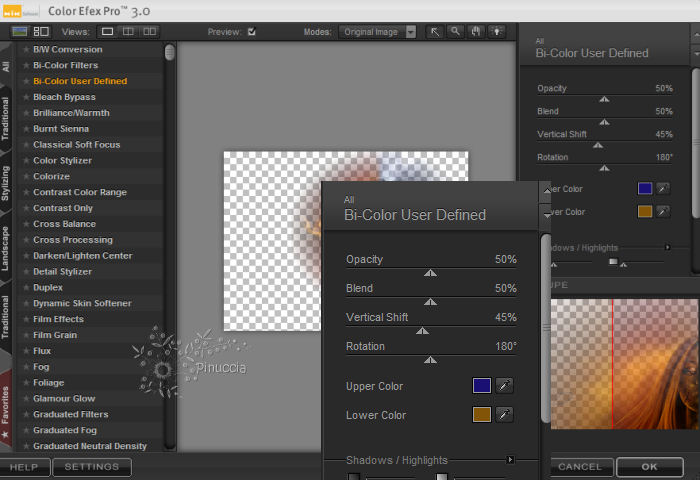The height and width of the screenshot is (480, 700).
Task: Click the Vertical Shift slider handle in enlarged panel
Action: pos(422,331)
